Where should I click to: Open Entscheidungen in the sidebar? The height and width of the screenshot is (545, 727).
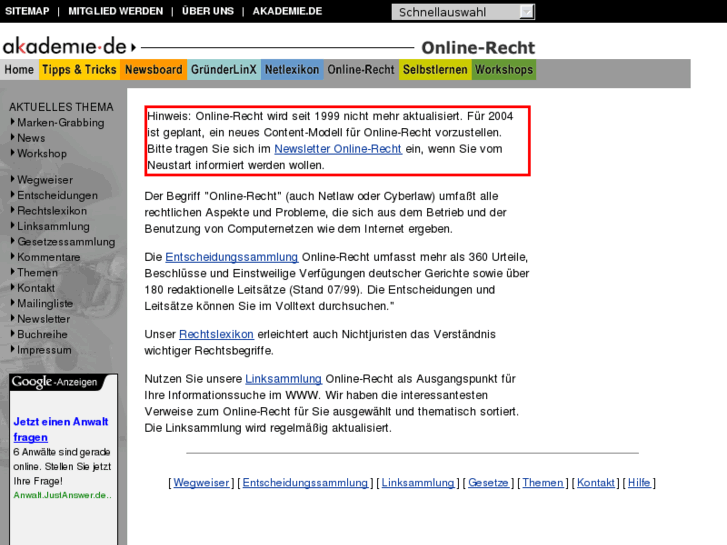57,195
